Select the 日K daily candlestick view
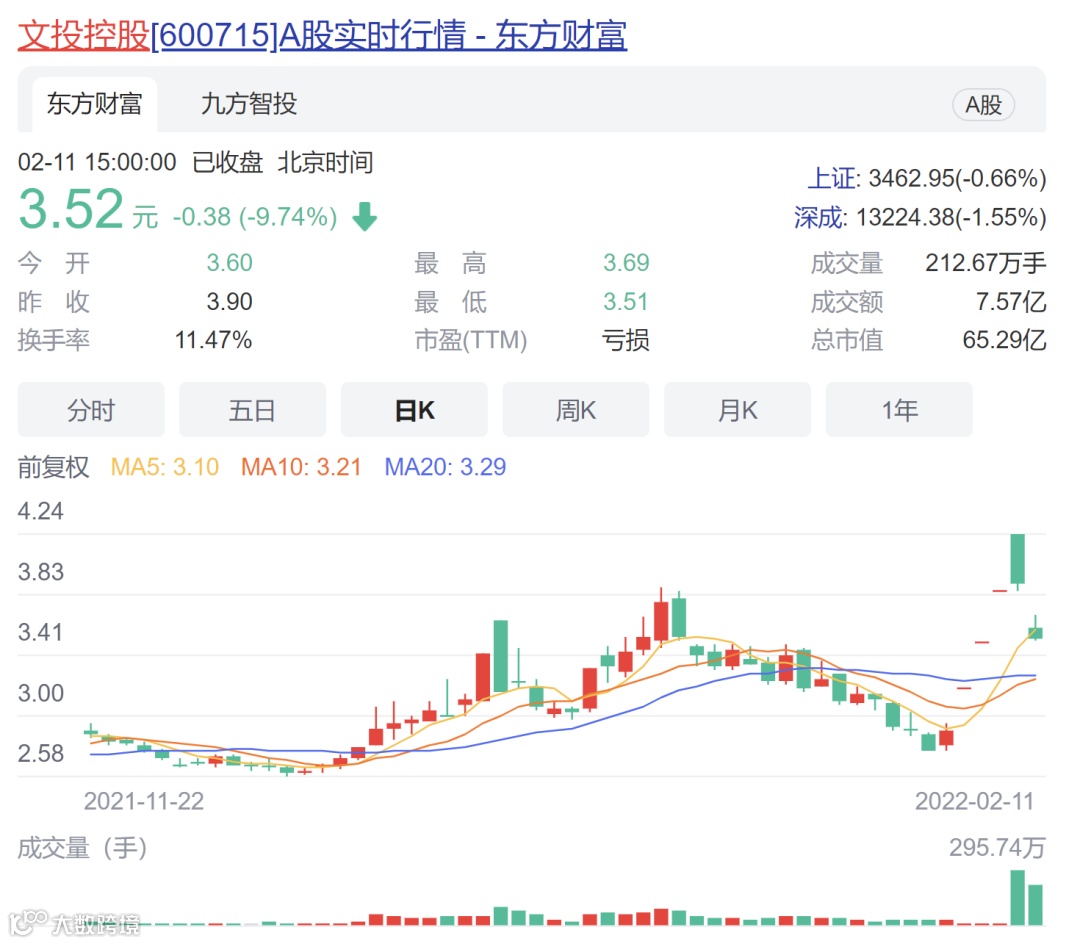Image resolution: width=1080 pixels, height=944 pixels. point(414,410)
